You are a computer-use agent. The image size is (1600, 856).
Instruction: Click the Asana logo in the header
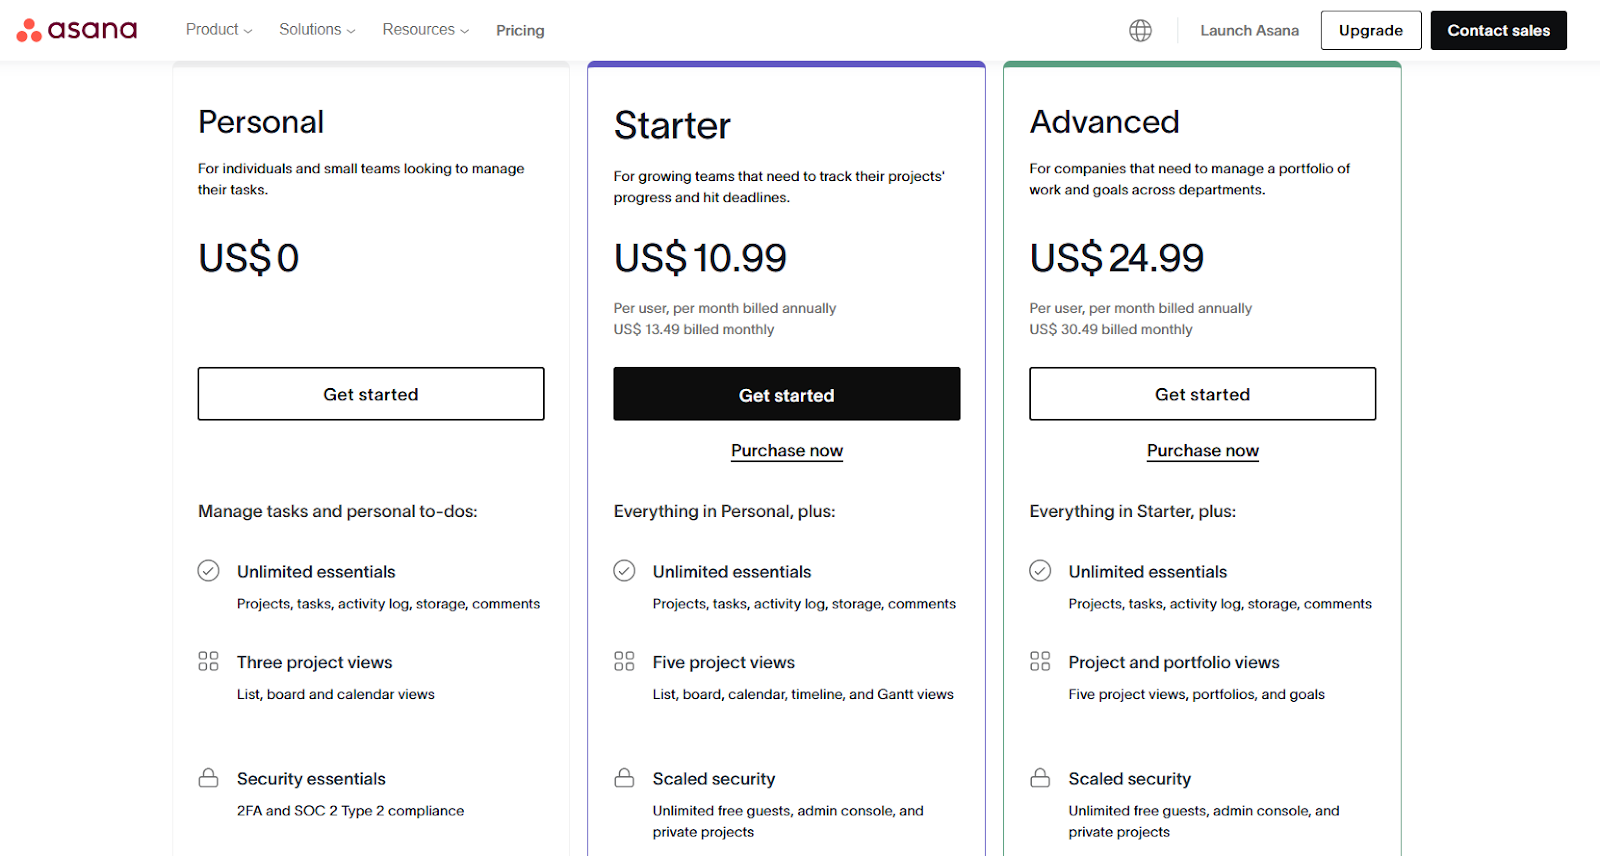[x=77, y=30]
